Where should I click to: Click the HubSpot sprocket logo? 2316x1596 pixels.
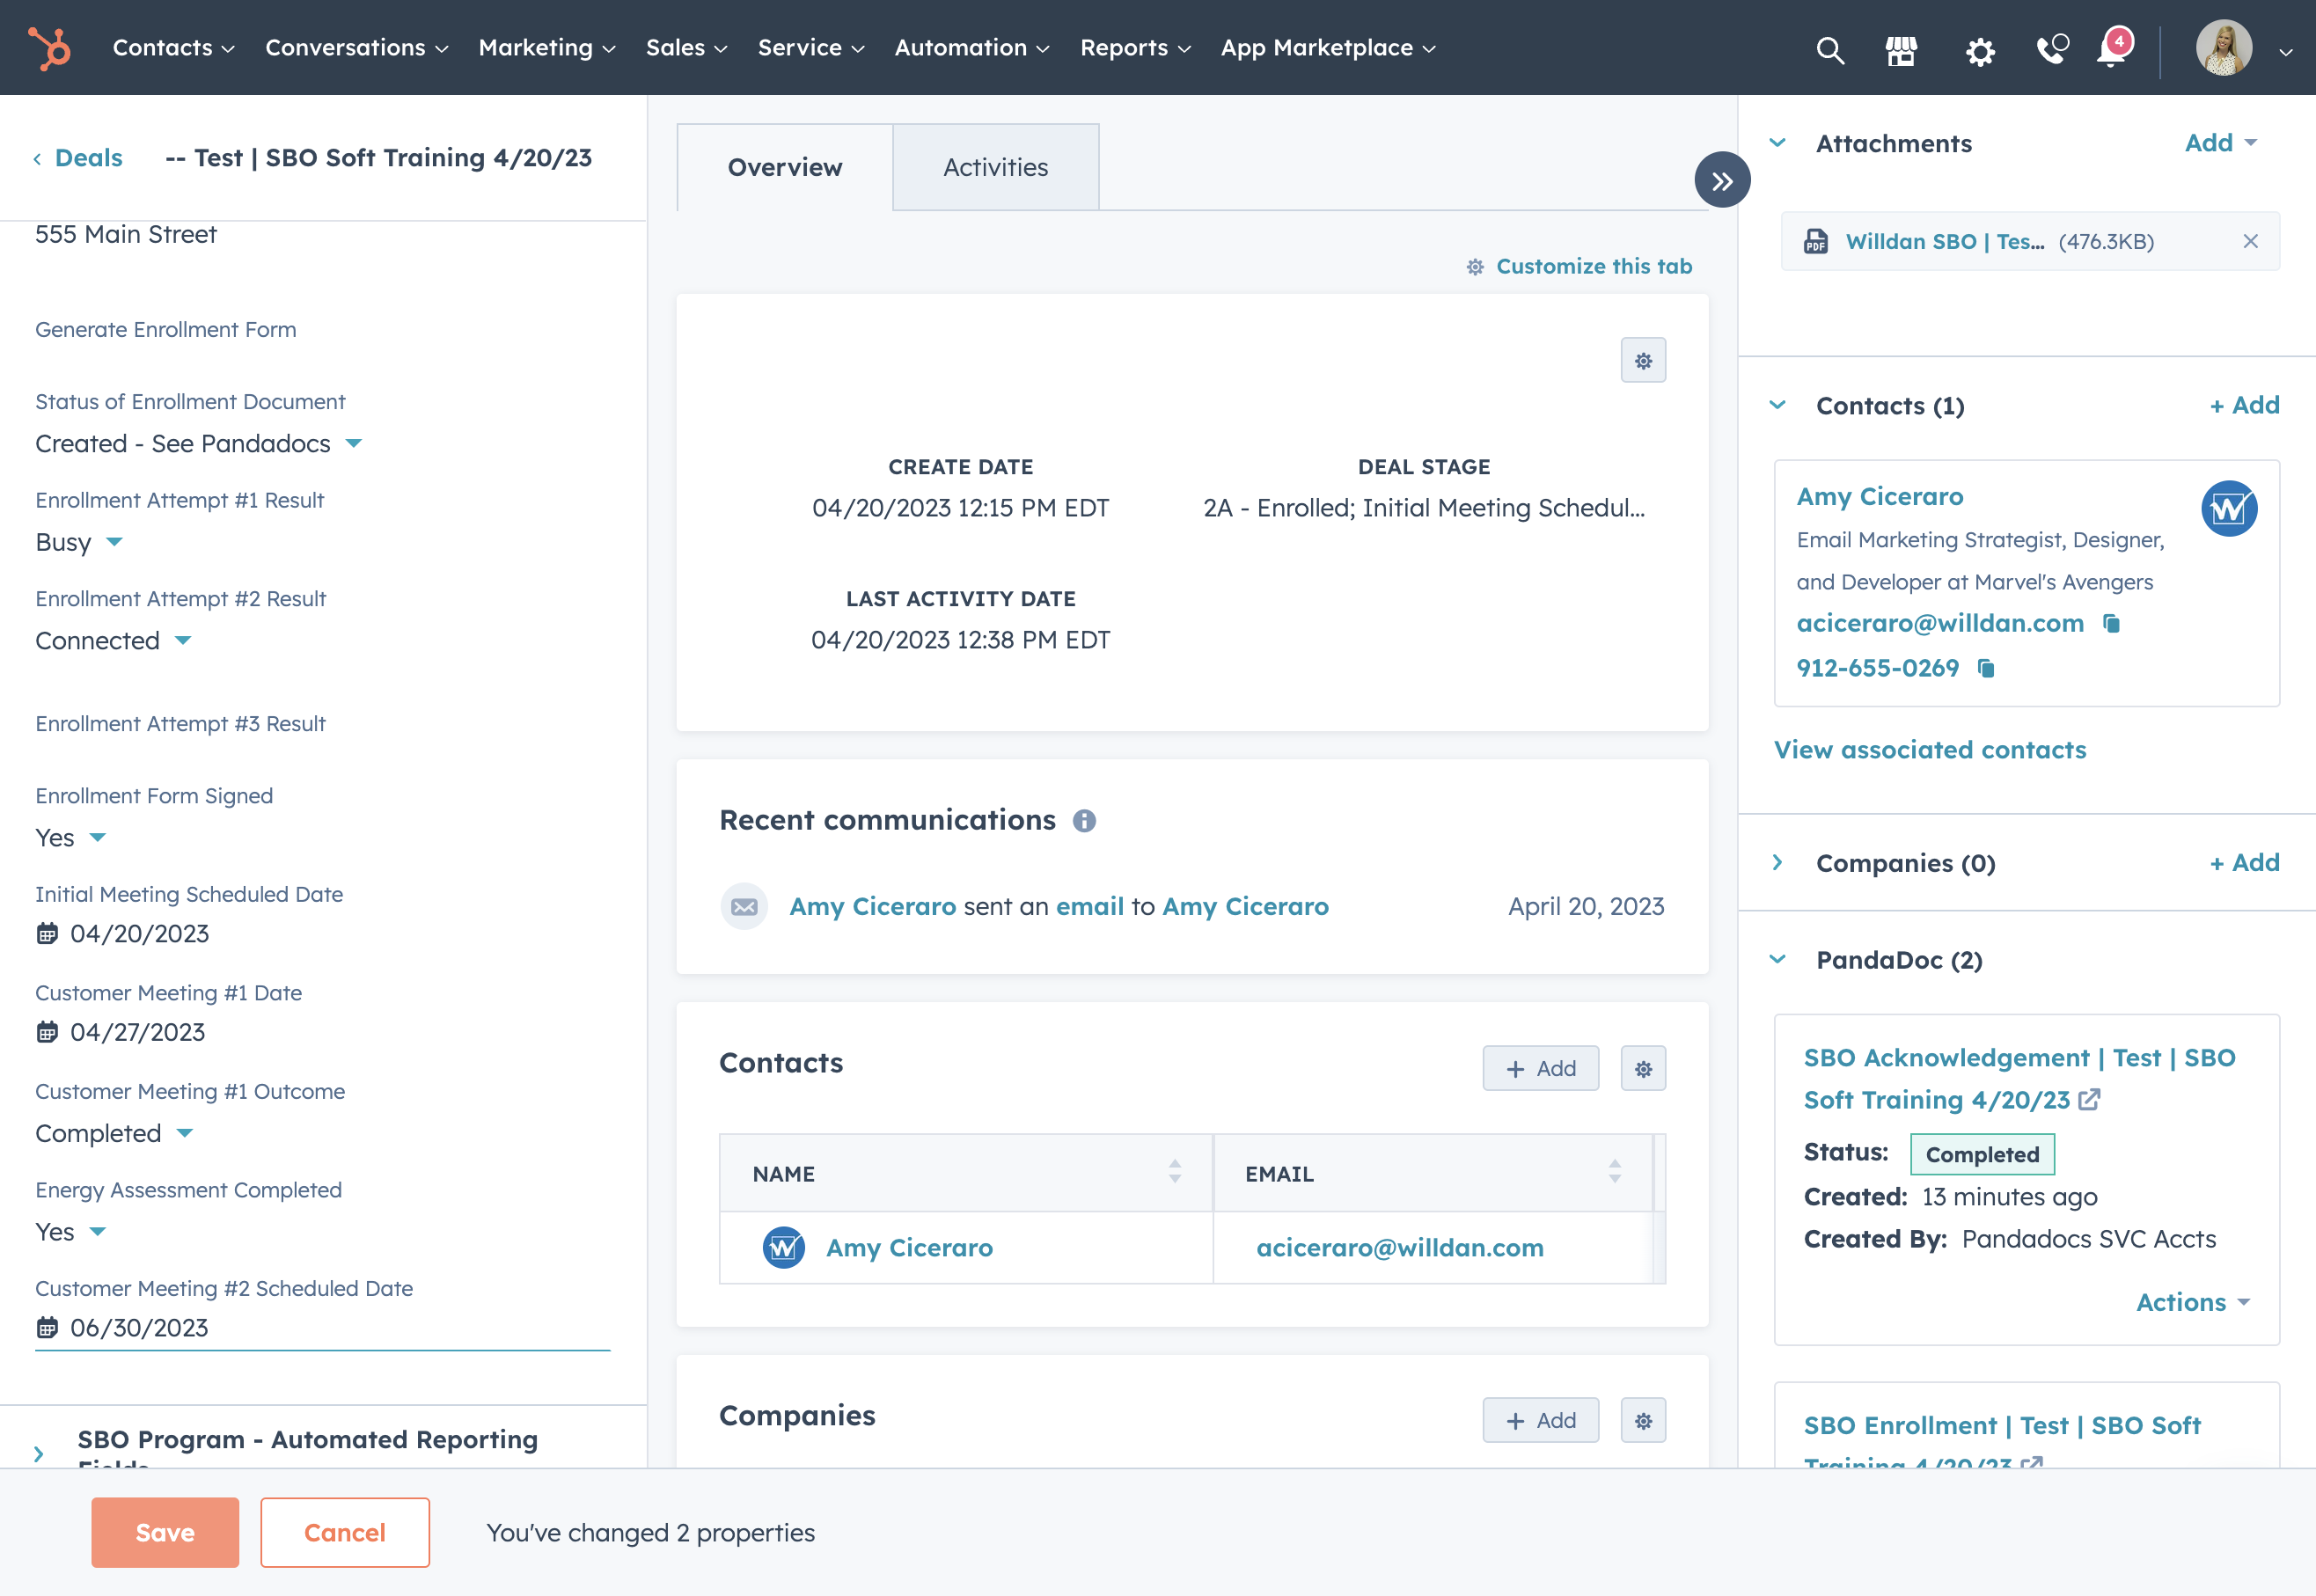[49, 48]
